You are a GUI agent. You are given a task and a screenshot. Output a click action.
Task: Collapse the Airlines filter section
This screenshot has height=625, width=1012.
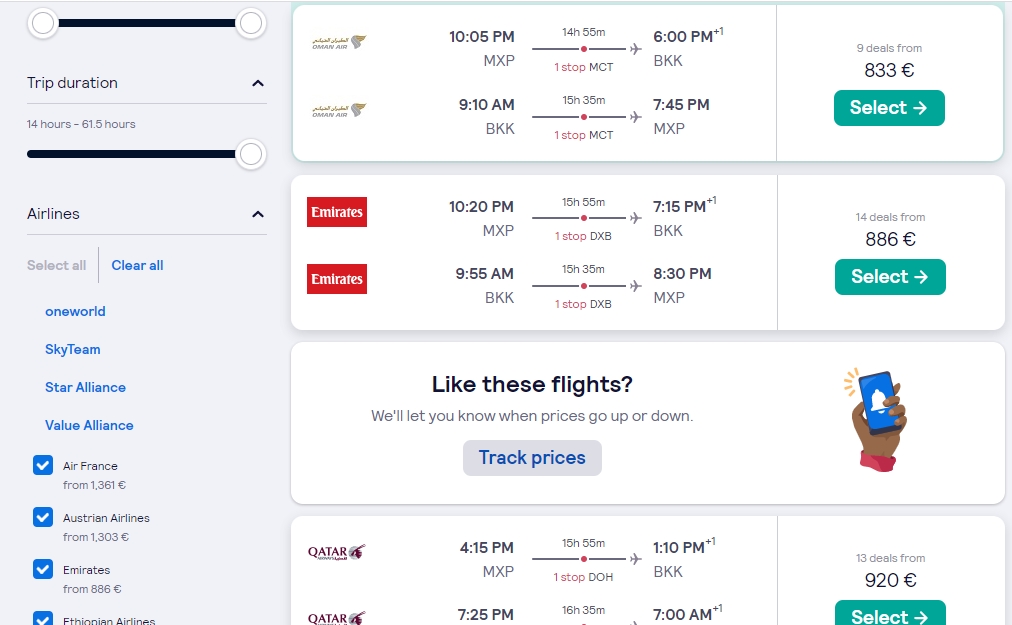(258, 214)
